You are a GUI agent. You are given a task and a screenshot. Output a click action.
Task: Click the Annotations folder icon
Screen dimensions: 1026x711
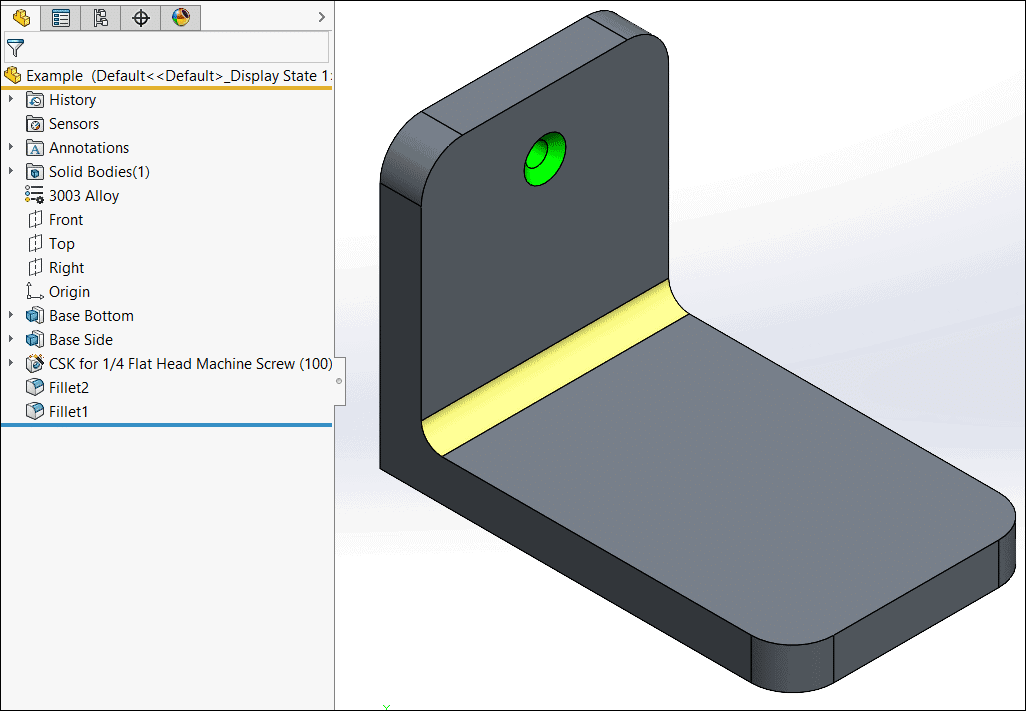pyautogui.click(x=35, y=148)
